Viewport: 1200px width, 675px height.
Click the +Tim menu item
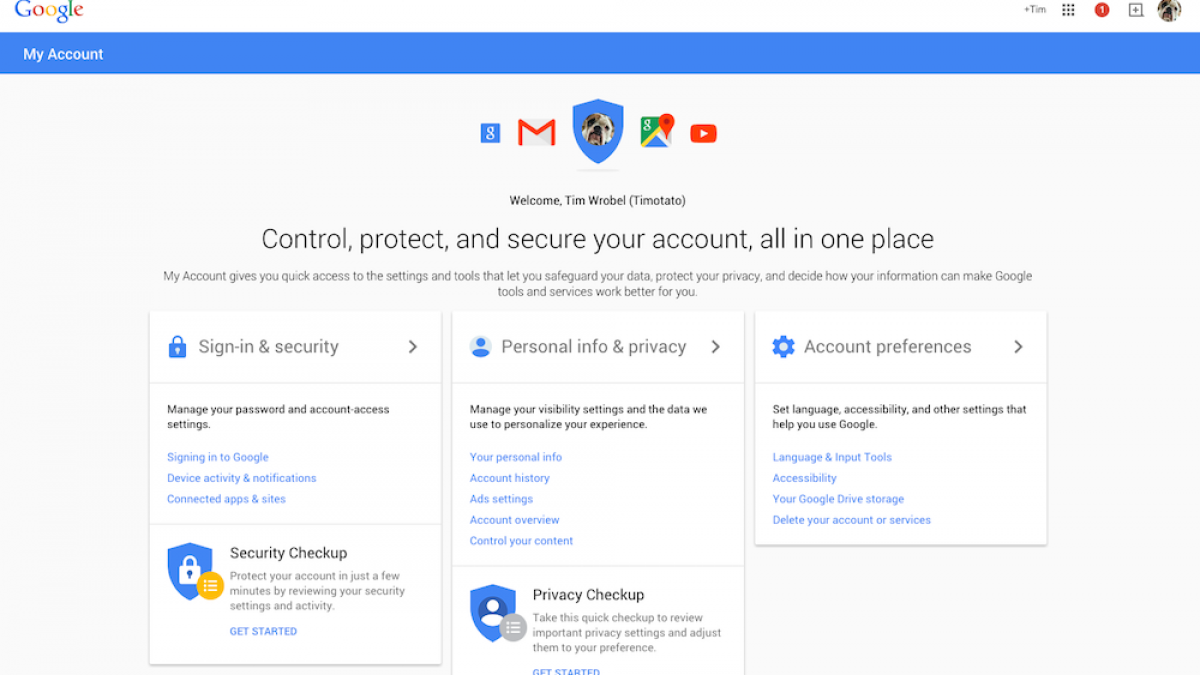pyautogui.click(x=1034, y=10)
